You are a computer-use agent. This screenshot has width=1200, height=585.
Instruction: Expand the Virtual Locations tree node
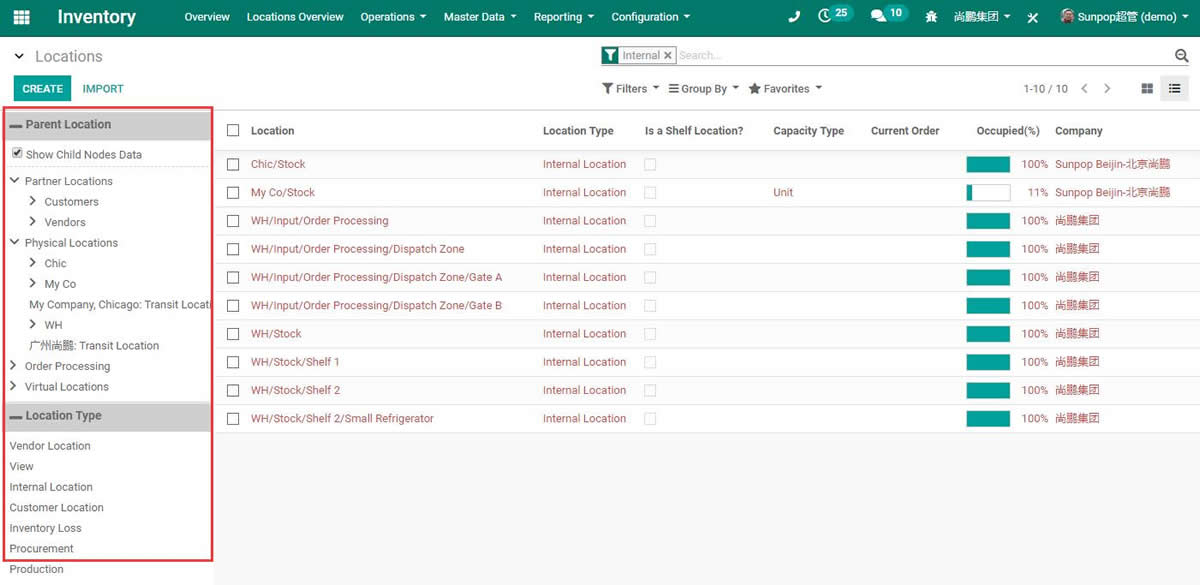(14, 386)
